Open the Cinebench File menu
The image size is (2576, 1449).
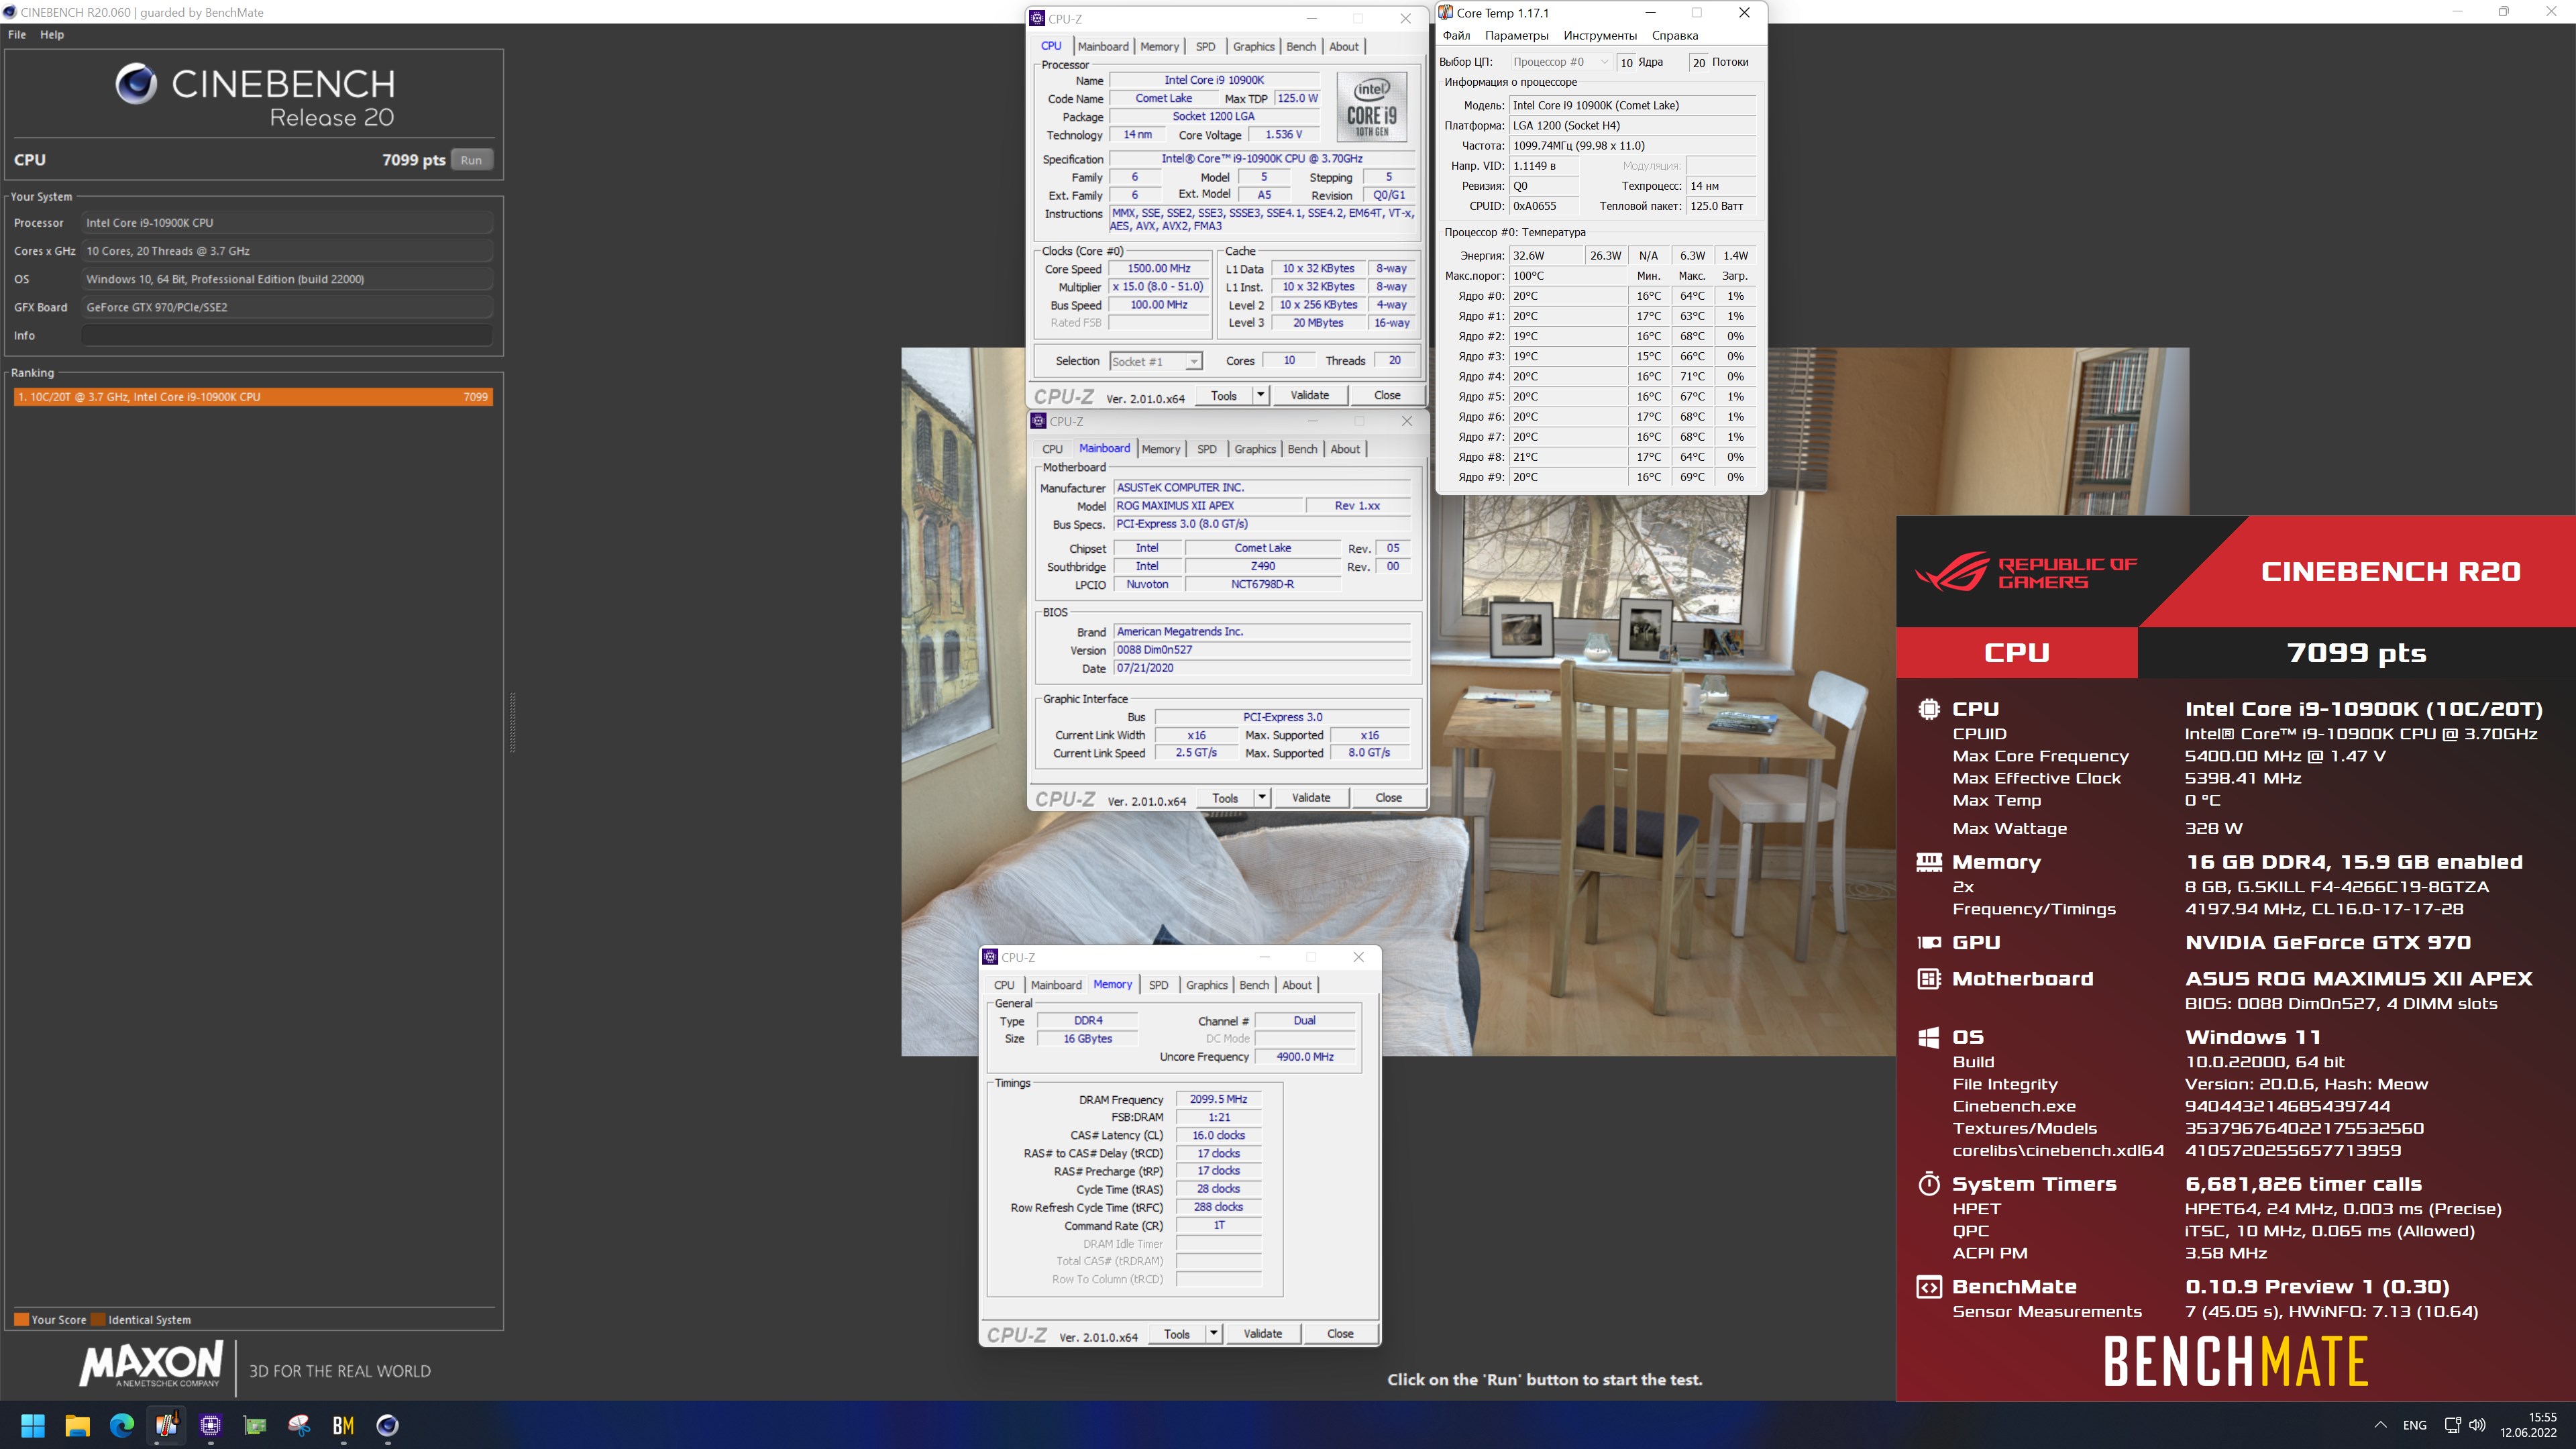pyautogui.click(x=17, y=34)
